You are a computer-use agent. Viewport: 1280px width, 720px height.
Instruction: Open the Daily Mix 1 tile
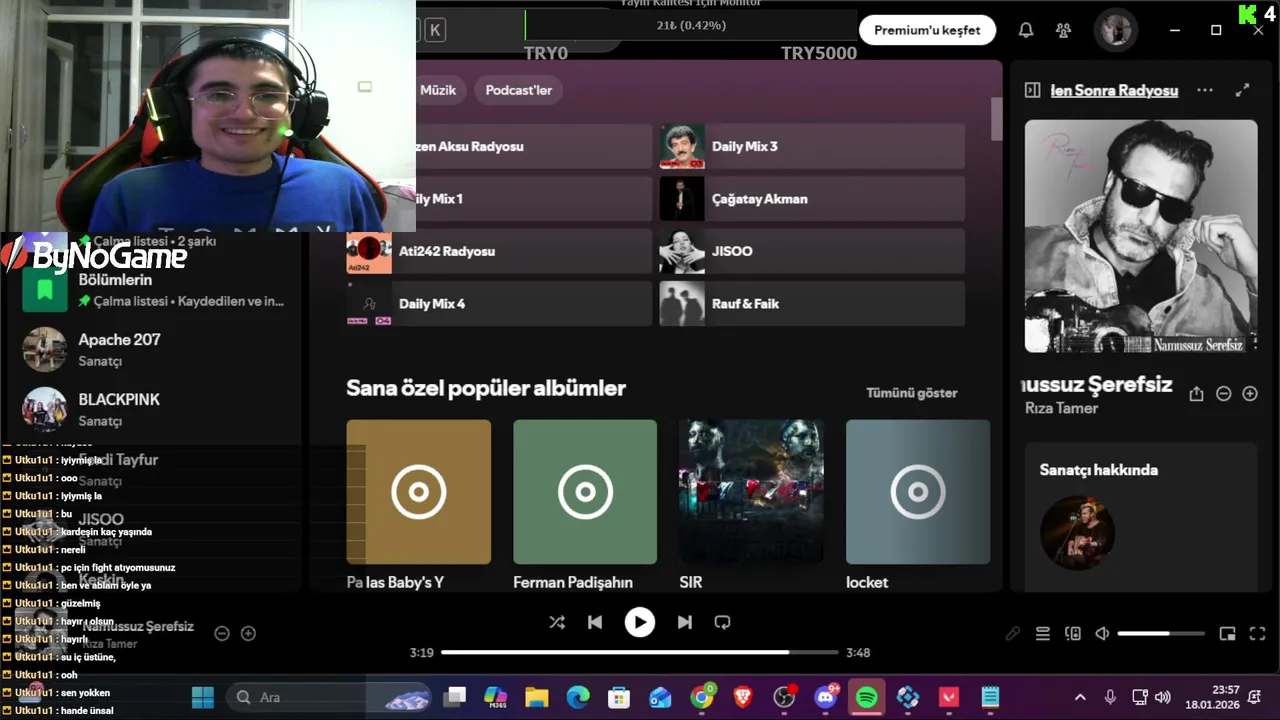[x=534, y=199]
